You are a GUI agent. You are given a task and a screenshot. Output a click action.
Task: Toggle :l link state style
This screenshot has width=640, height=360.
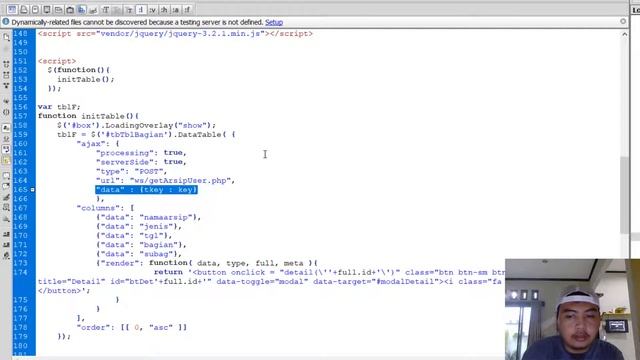click(x=141, y=9)
